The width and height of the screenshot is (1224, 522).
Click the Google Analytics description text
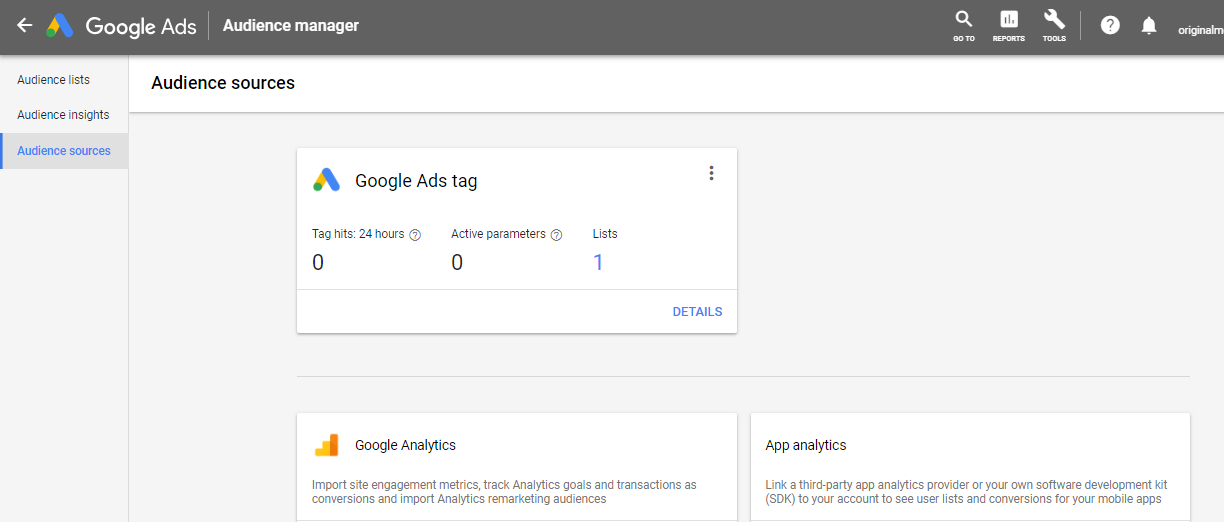pos(504,492)
